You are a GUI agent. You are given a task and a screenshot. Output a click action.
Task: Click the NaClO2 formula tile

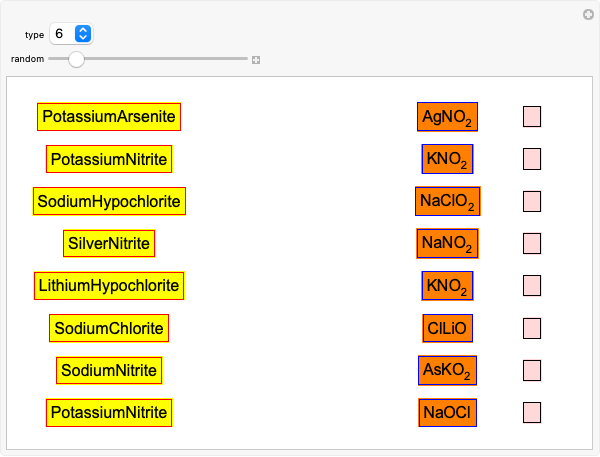pyautogui.click(x=447, y=201)
